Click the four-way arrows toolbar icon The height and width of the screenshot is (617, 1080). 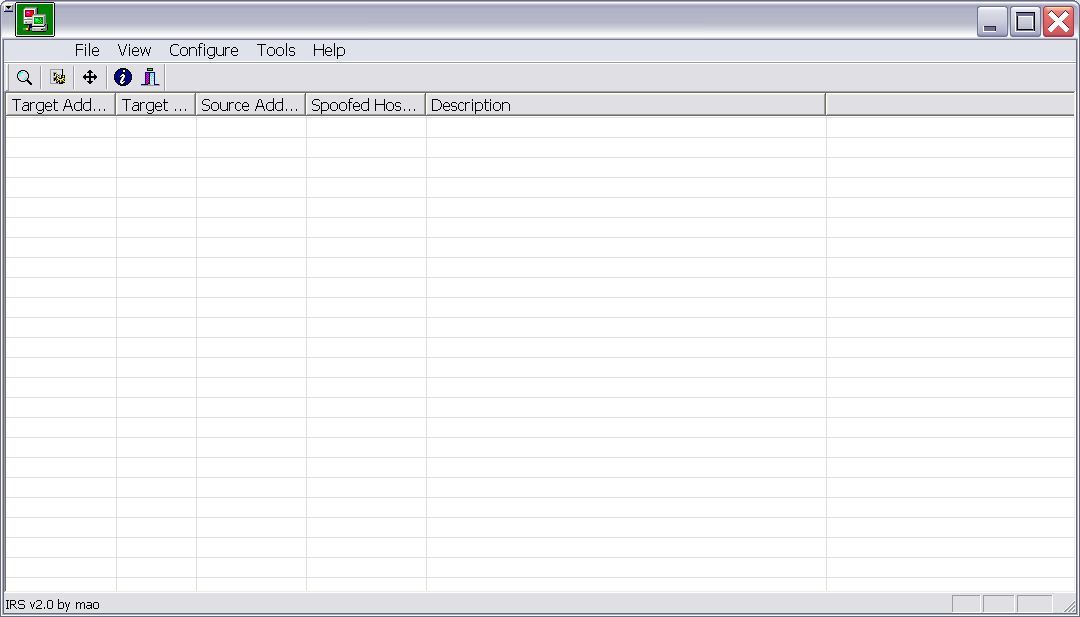[x=90, y=78]
